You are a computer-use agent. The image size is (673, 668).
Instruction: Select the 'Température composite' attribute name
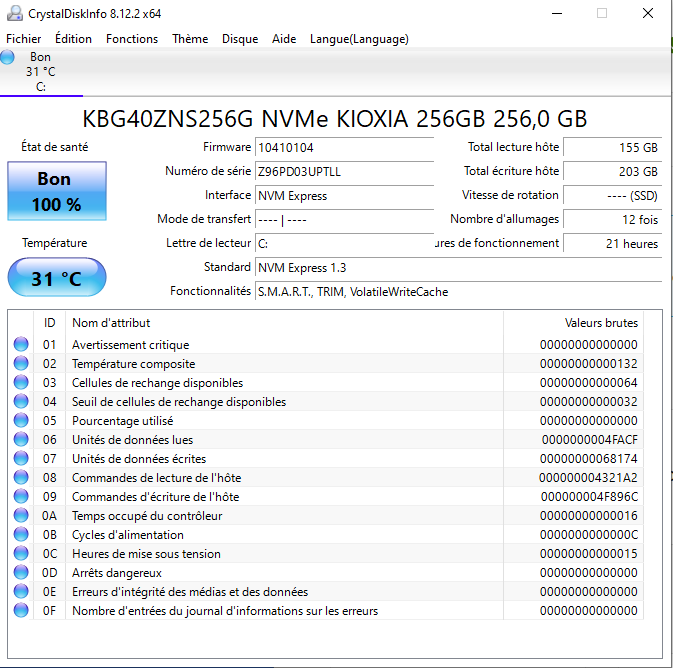(x=133, y=364)
